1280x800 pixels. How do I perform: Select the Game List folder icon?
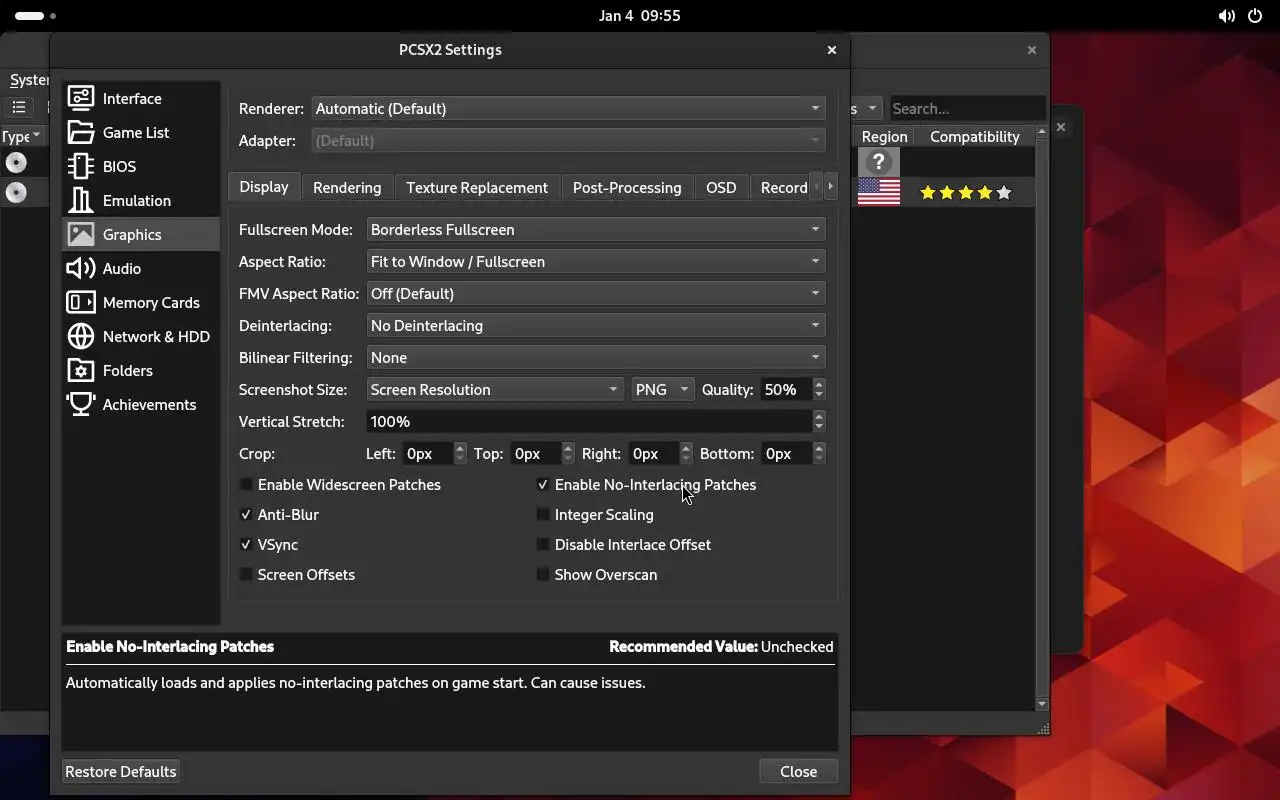(81, 132)
